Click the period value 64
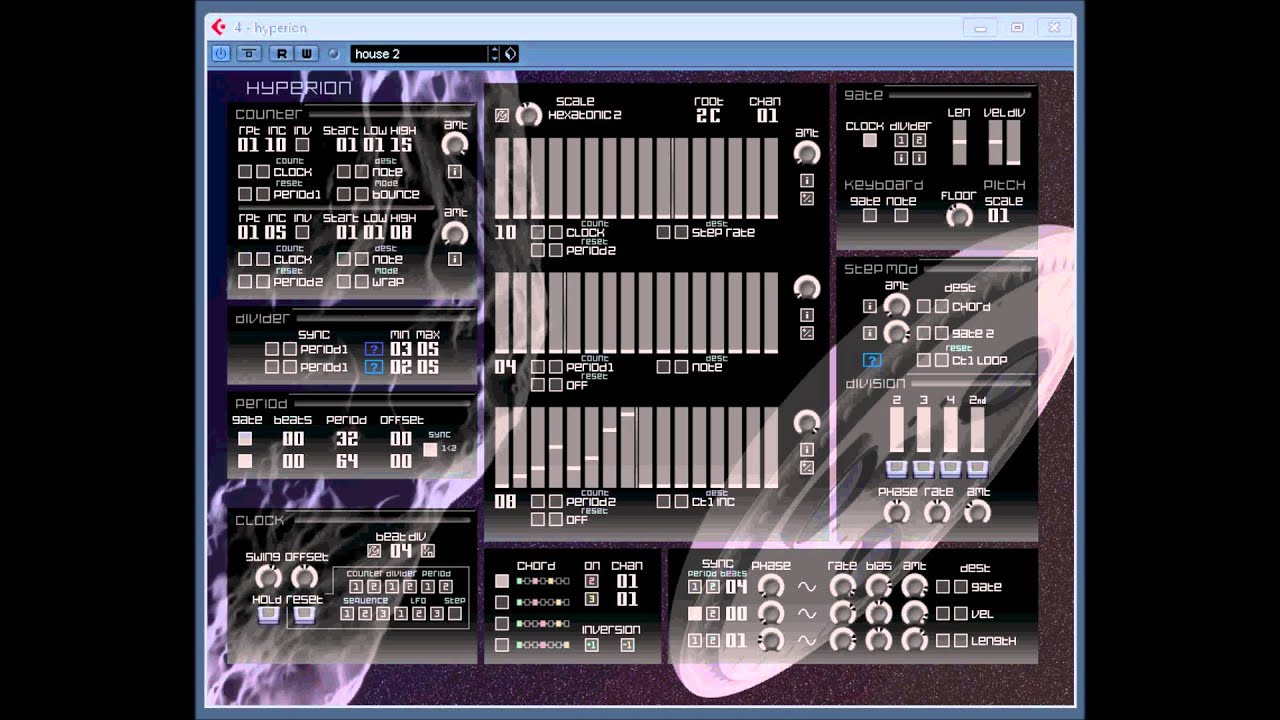 click(x=347, y=461)
